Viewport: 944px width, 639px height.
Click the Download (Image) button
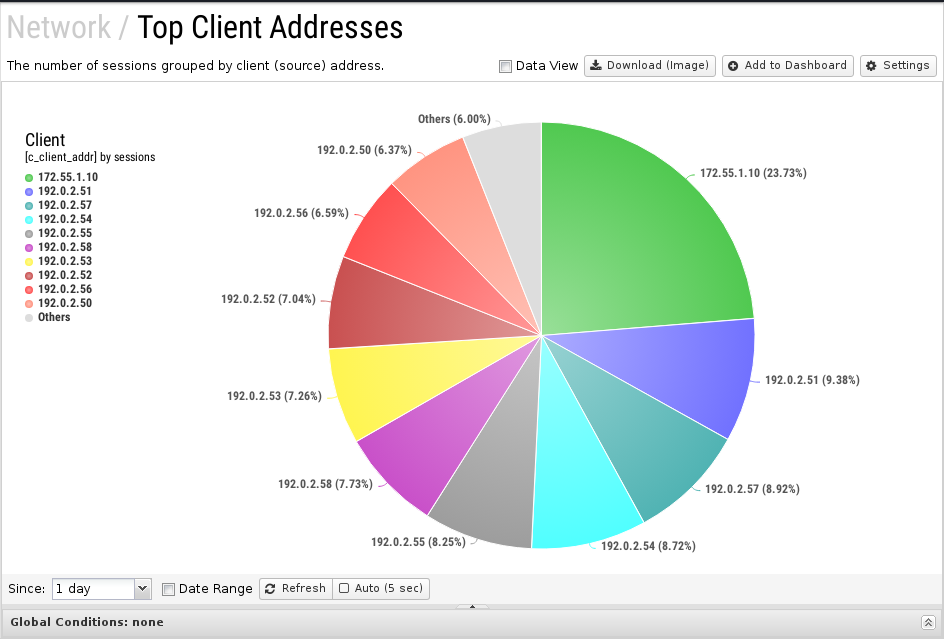(x=649, y=66)
